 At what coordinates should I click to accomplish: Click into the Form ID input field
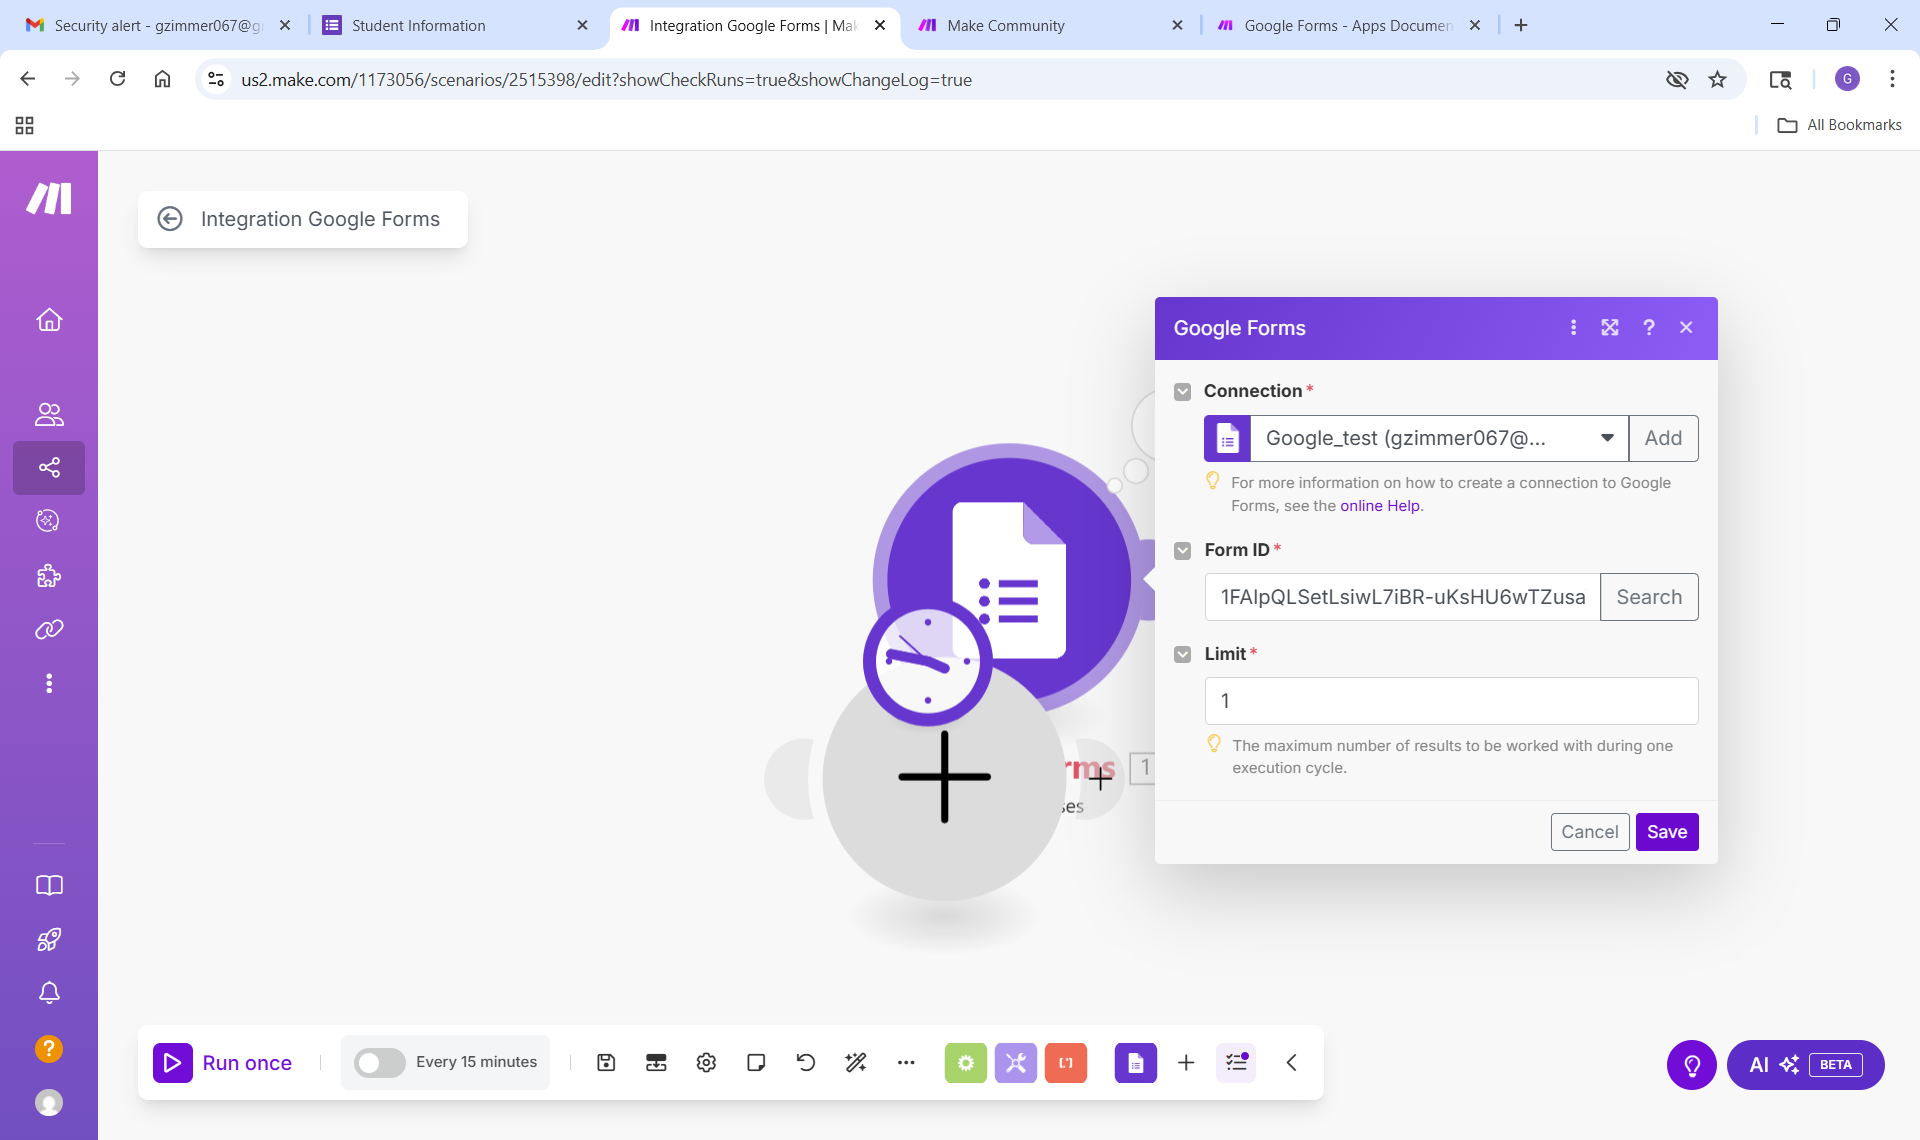coord(1402,597)
